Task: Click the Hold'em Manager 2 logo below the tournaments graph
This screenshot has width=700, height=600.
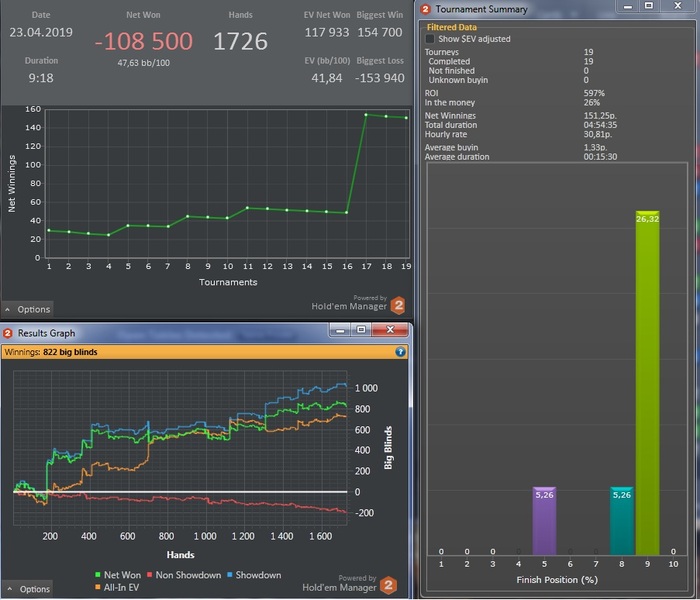Action: click(398, 305)
